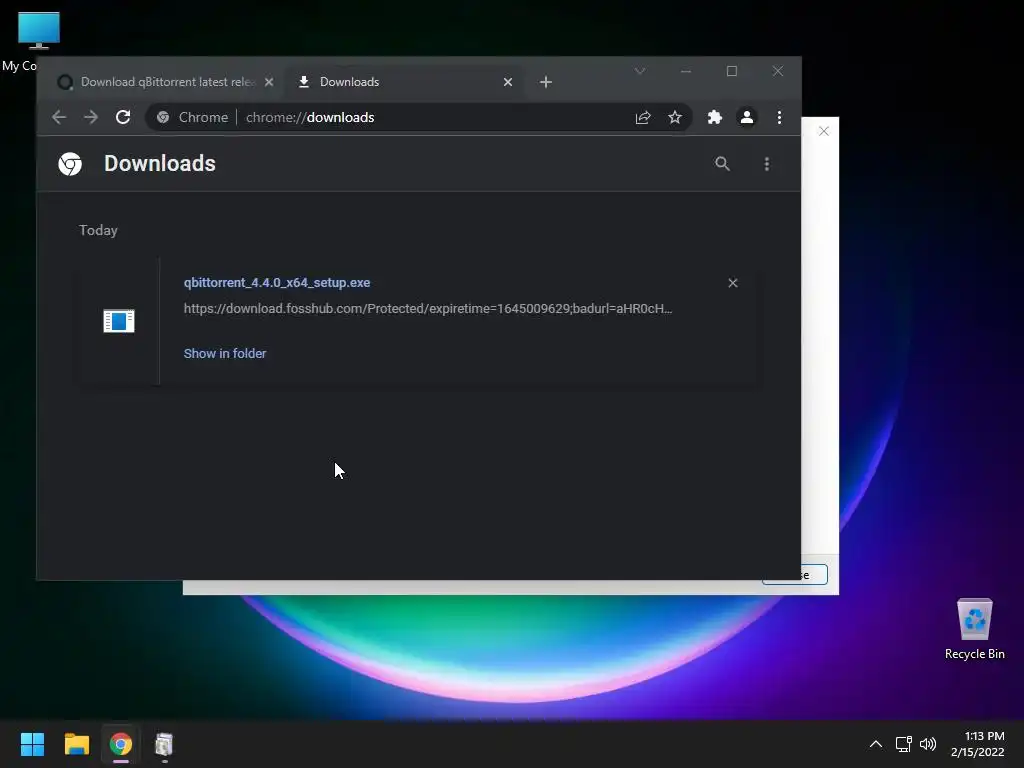This screenshot has width=1024, height=768.
Task: Close the Downloads tab
Action: coord(507,82)
